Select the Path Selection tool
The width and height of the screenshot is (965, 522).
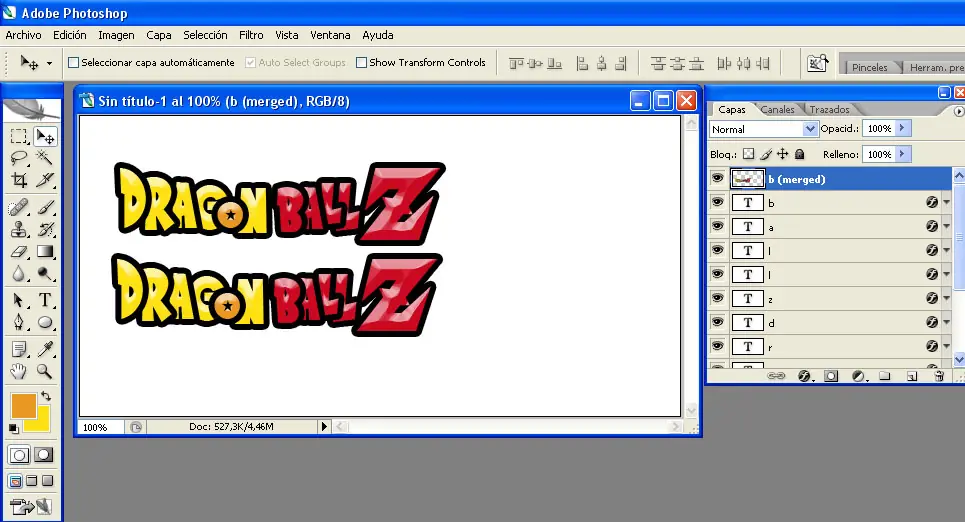point(19,300)
